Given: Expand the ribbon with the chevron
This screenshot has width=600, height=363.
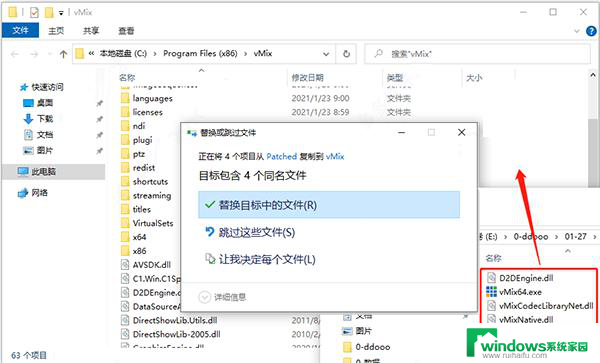Looking at the screenshot, I should [577, 31].
